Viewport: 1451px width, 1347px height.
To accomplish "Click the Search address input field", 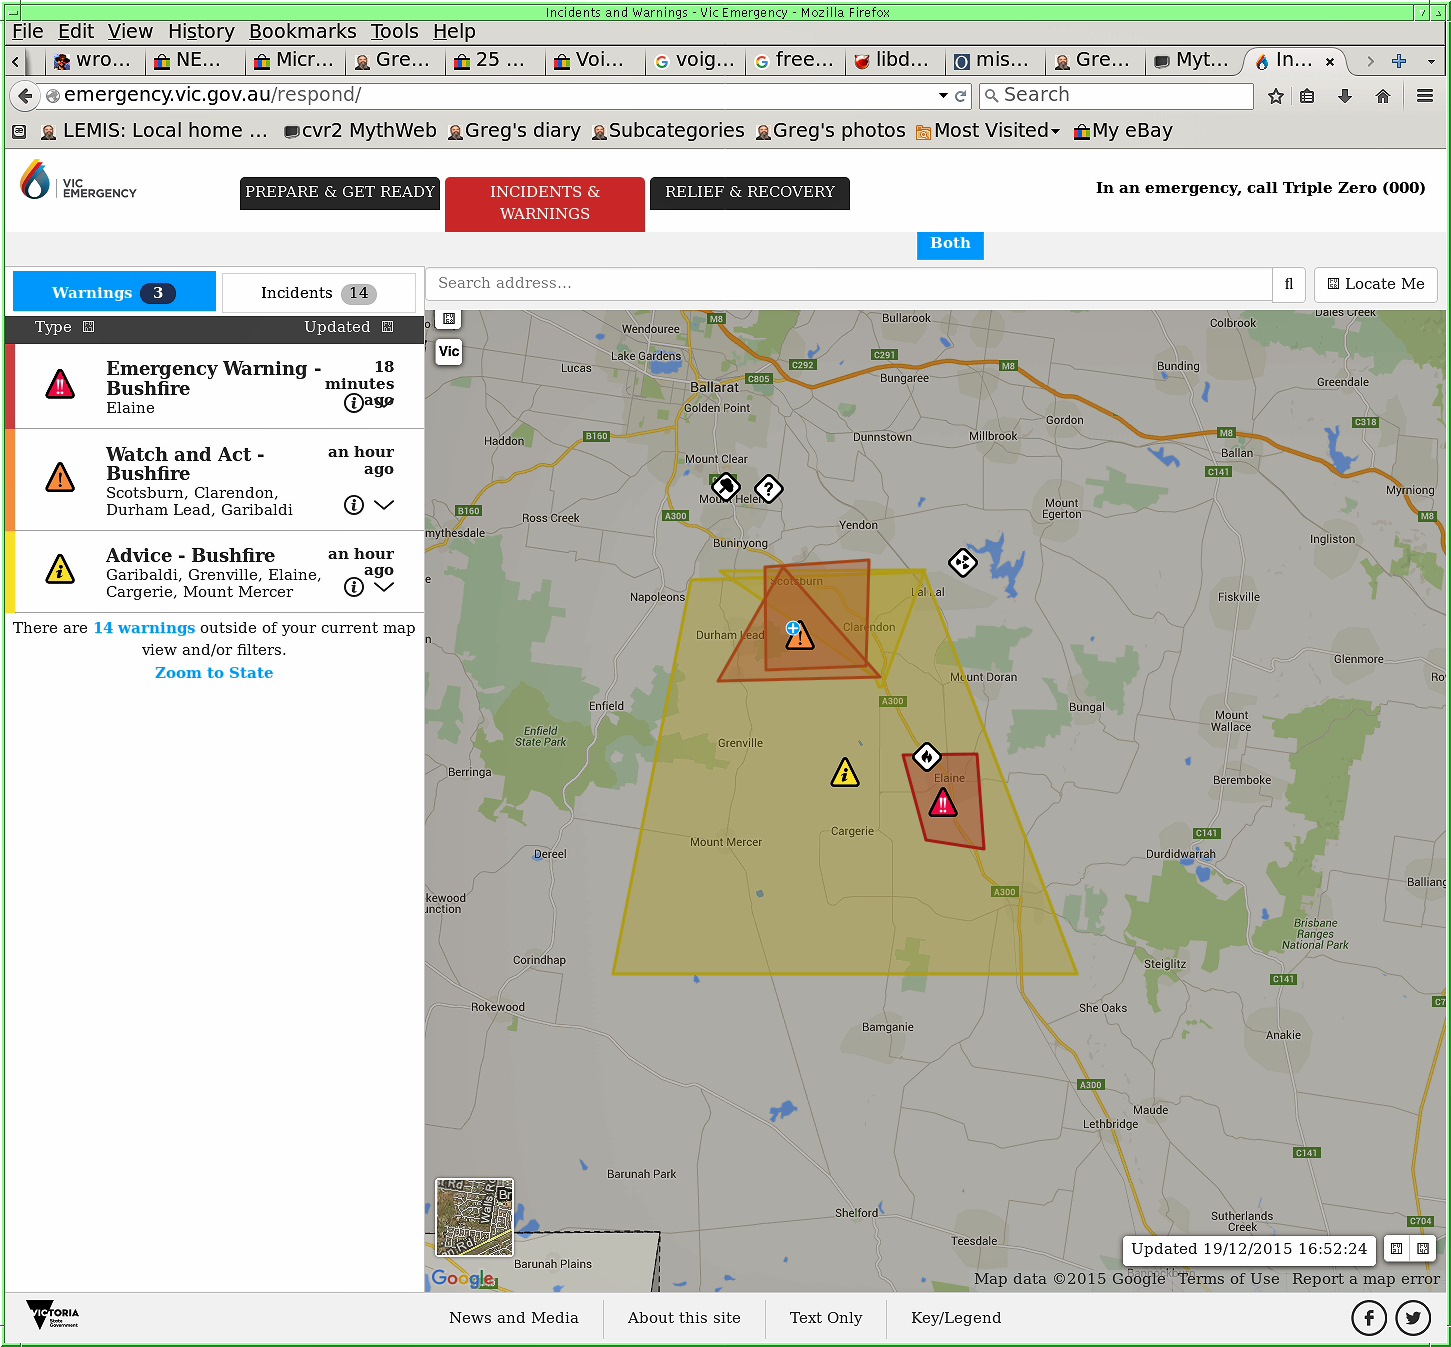I will 849,284.
